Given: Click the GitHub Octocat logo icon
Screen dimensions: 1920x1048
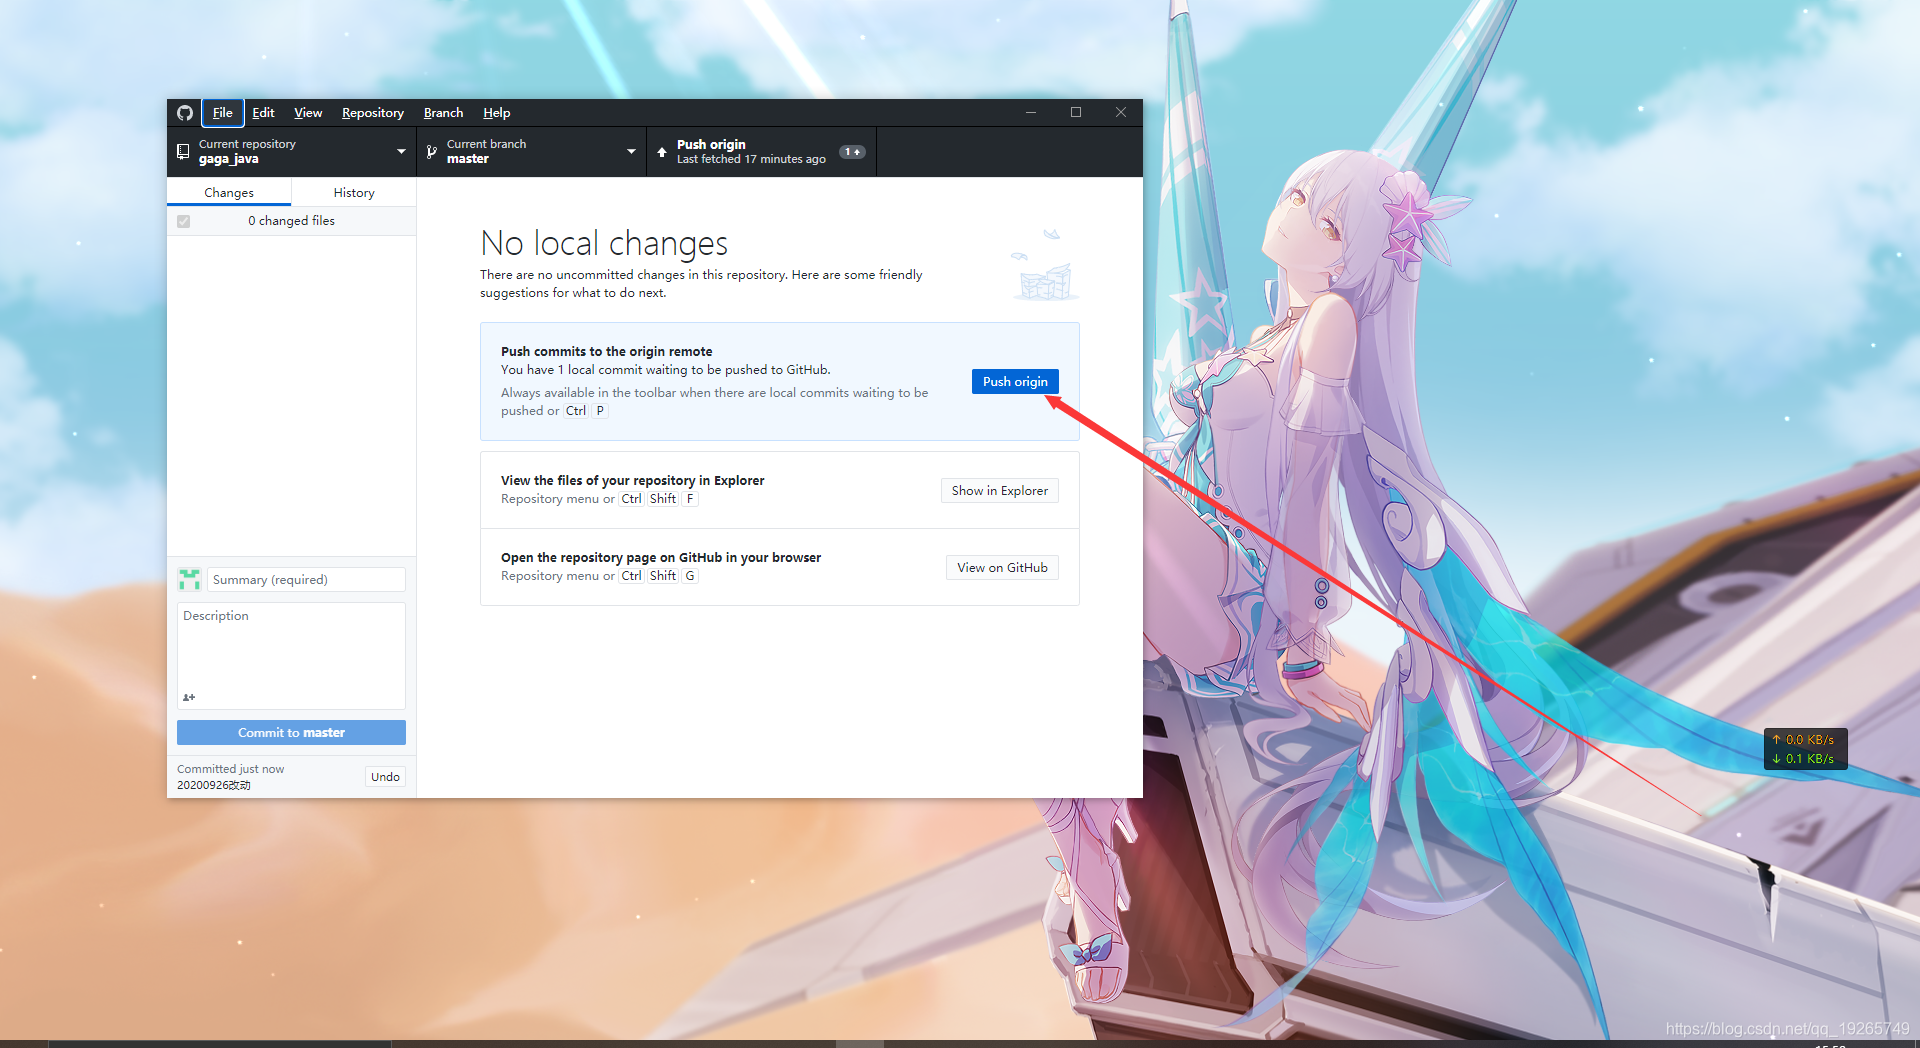Looking at the screenshot, I should coord(185,113).
